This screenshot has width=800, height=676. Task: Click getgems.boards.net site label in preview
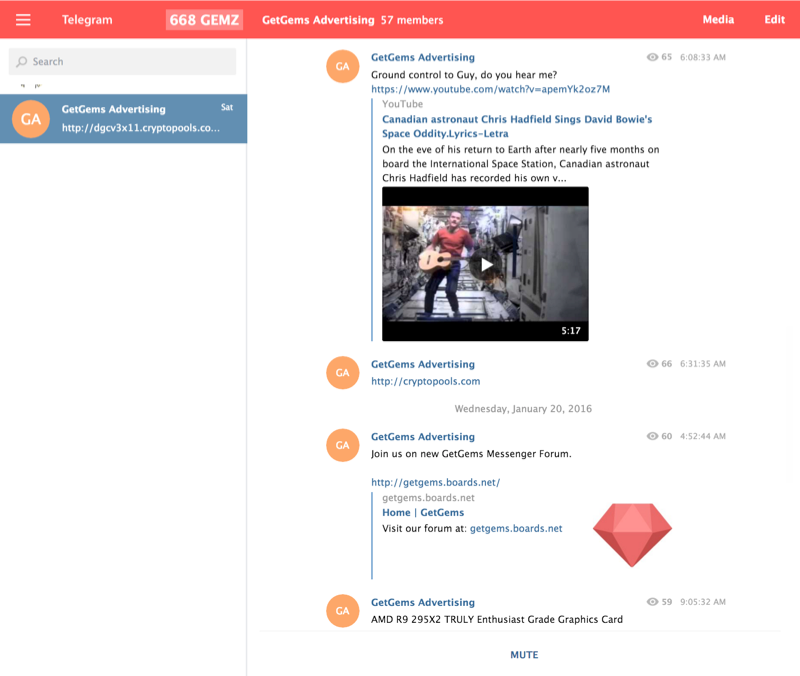tap(428, 497)
